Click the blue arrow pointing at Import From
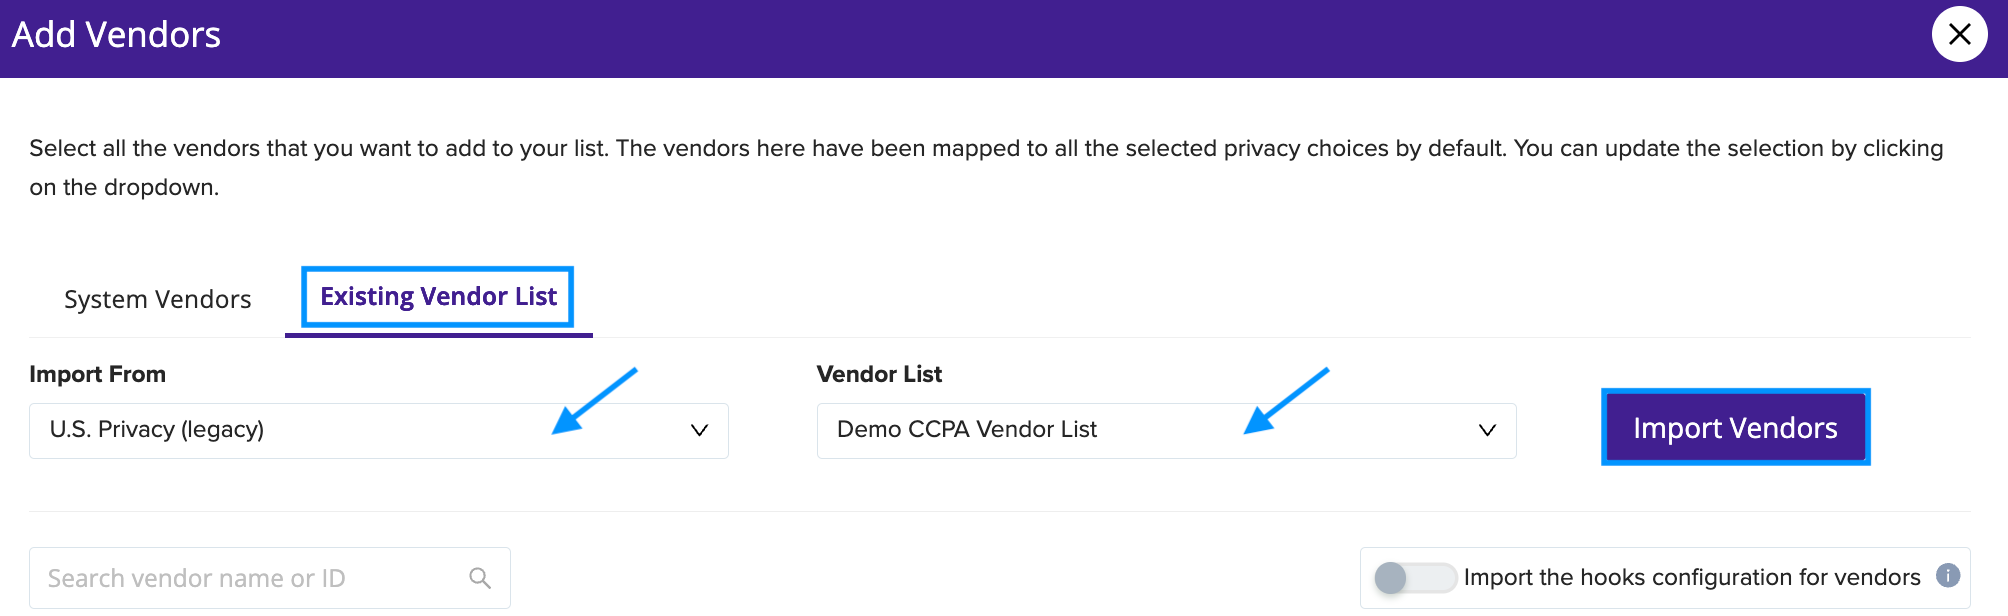The width and height of the screenshot is (2008, 616). click(594, 401)
